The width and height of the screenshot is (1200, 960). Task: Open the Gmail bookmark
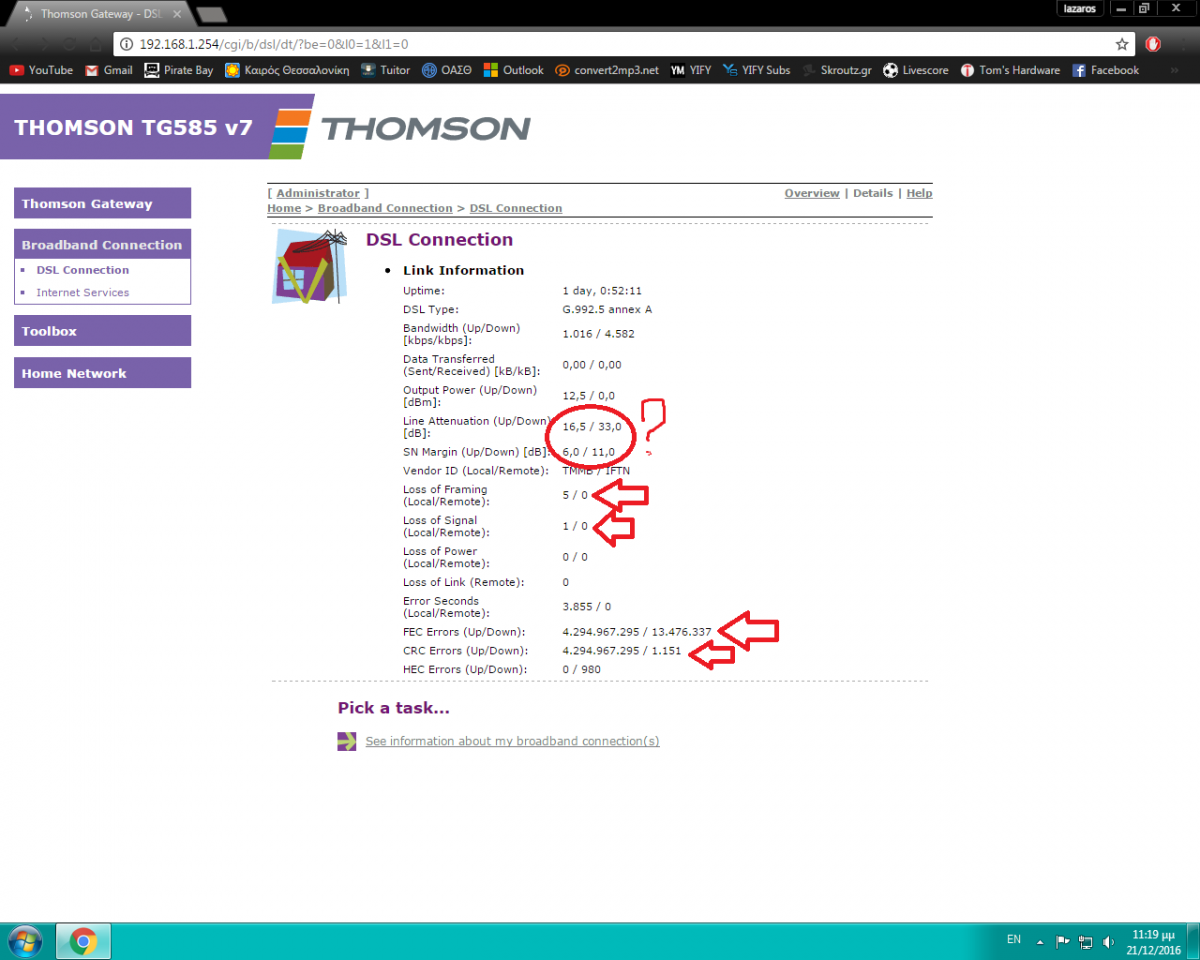click(109, 70)
